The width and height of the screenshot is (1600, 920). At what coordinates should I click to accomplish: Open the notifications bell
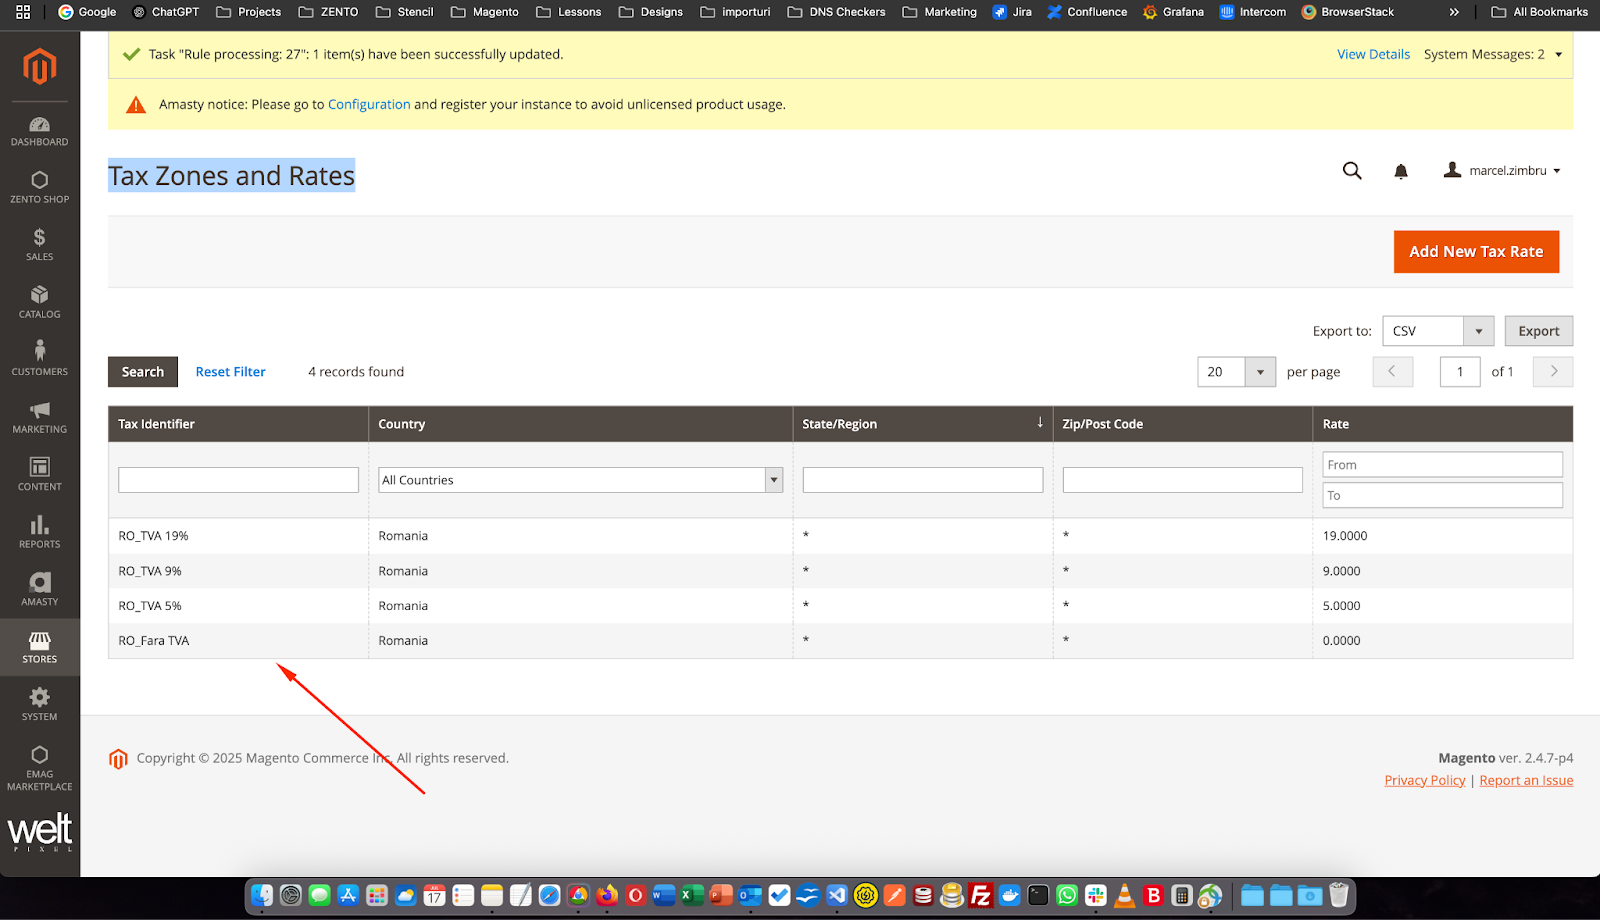pyautogui.click(x=1401, y=171)
